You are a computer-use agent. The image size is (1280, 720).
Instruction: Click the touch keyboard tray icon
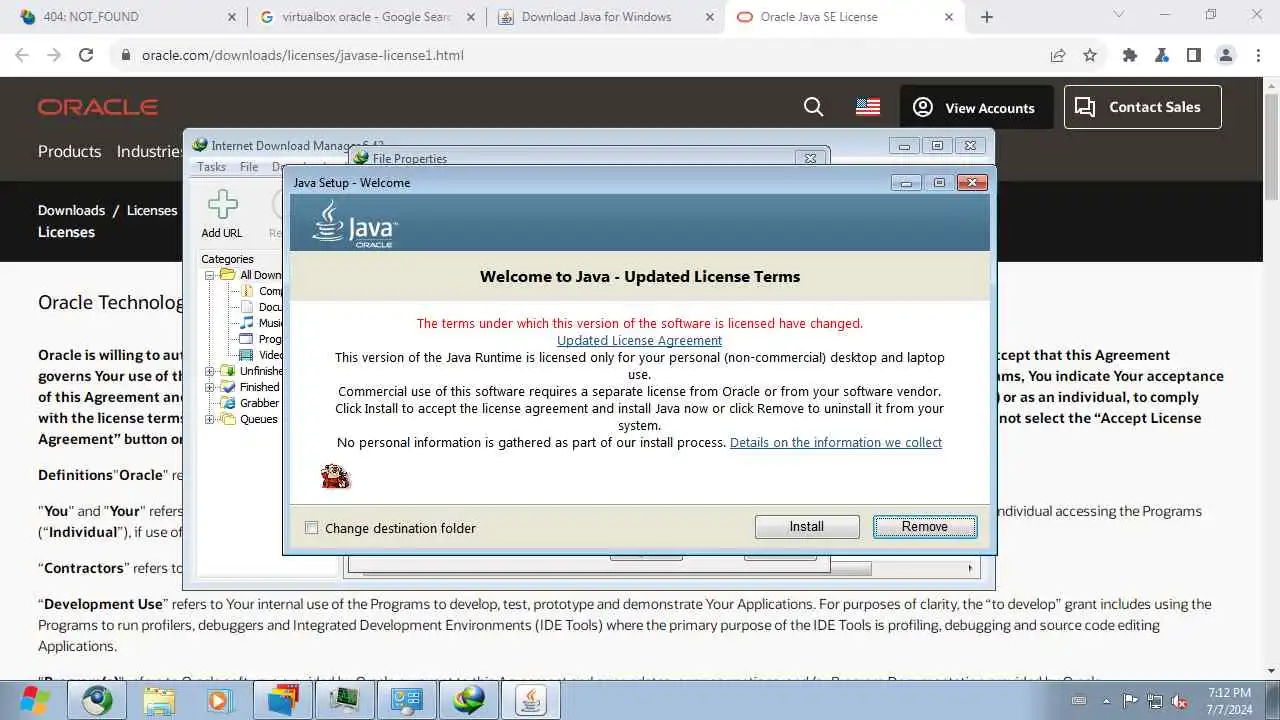[1080, 700]
